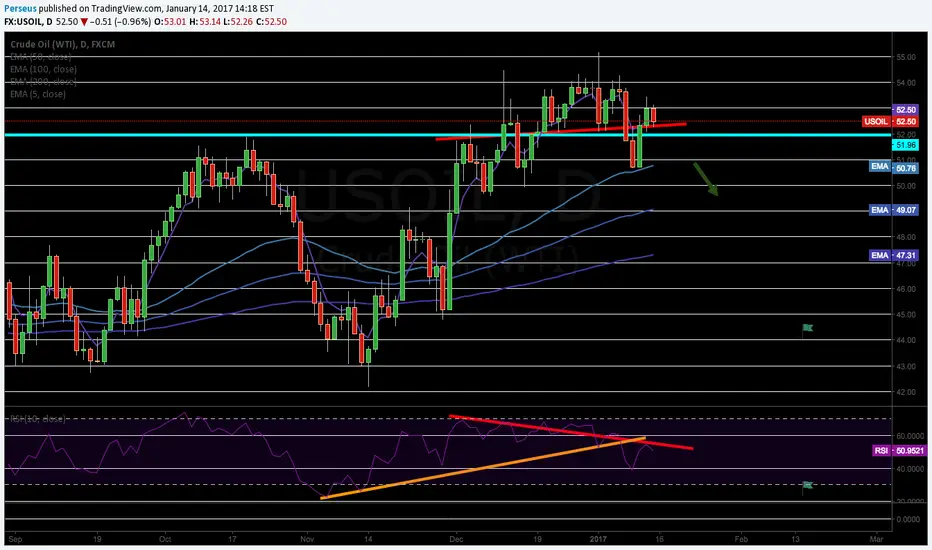
Task: Select the EMA (50, close) indicator legend
Action: [x=40, y=56]
